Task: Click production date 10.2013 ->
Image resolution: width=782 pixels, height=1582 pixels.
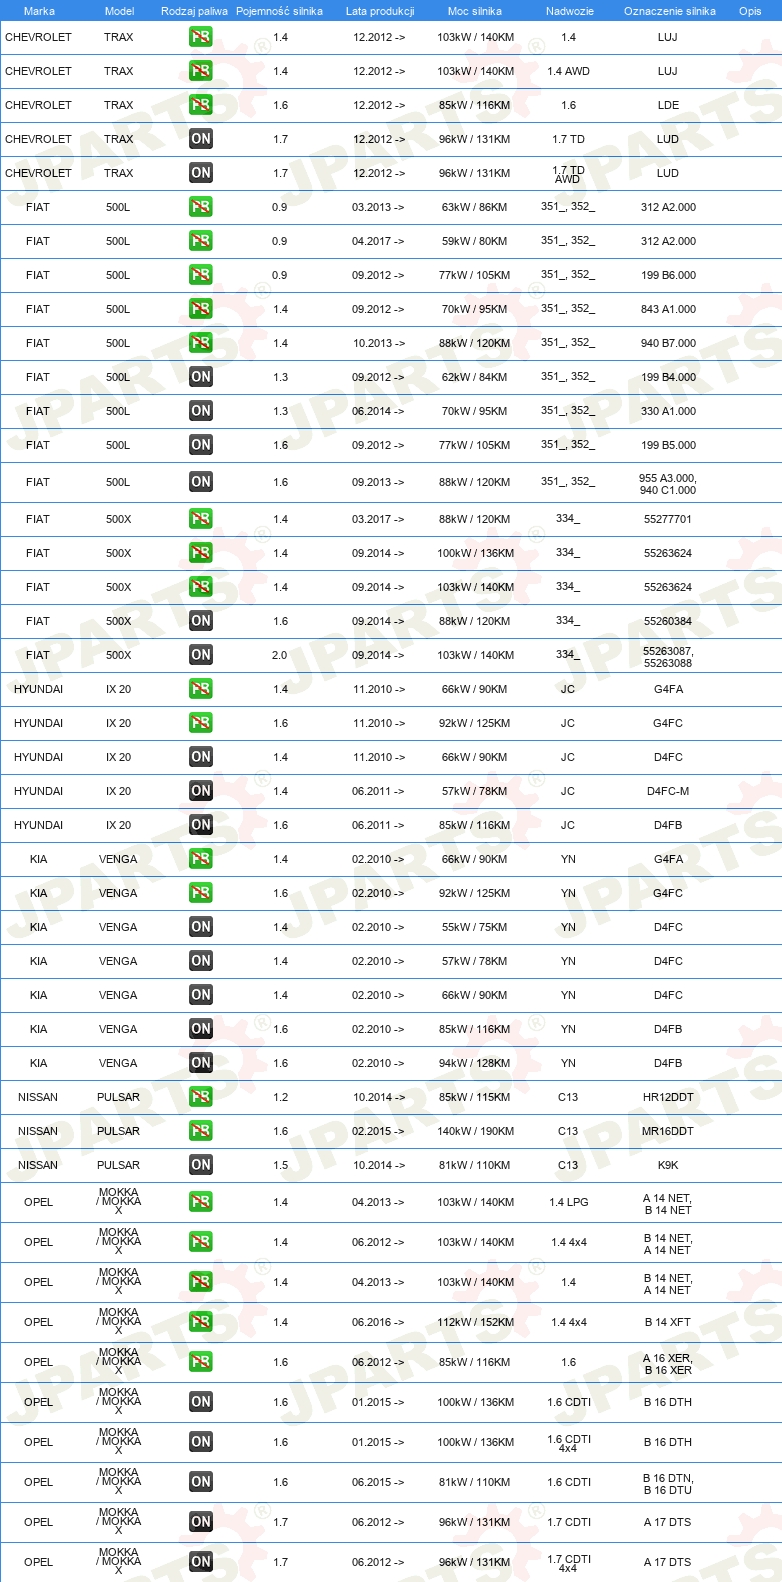Action: (378, 343)
